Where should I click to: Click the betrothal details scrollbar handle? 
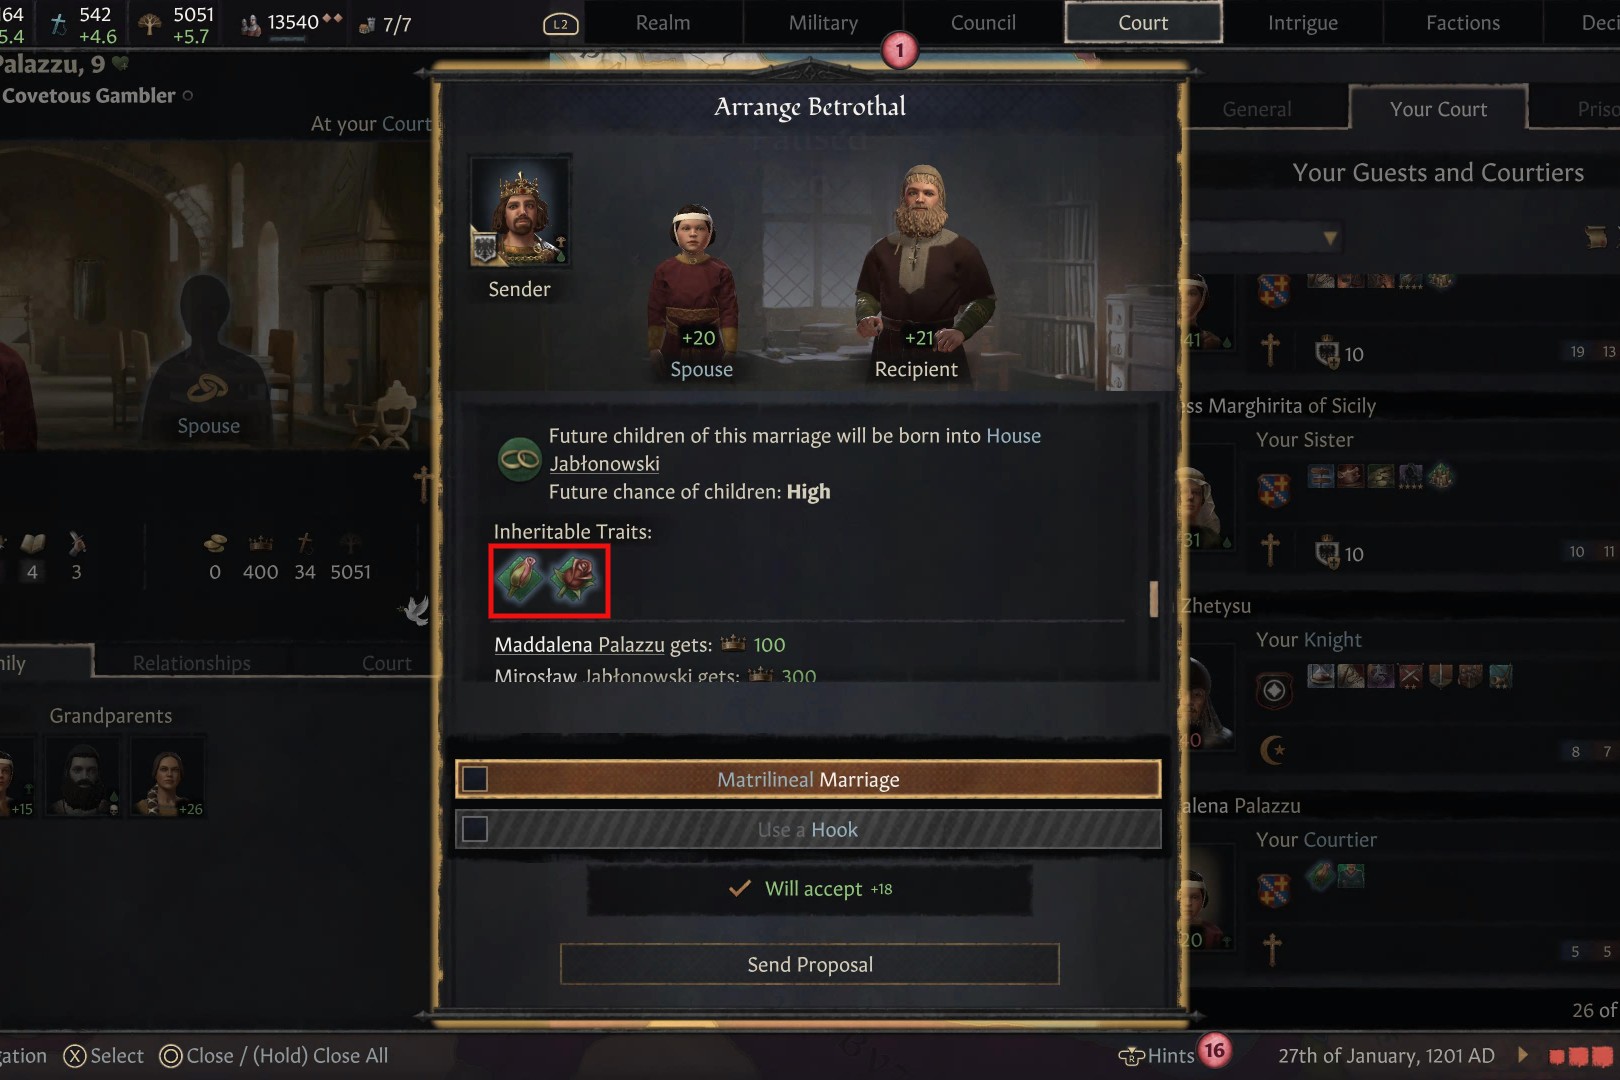coord(1154,599)
